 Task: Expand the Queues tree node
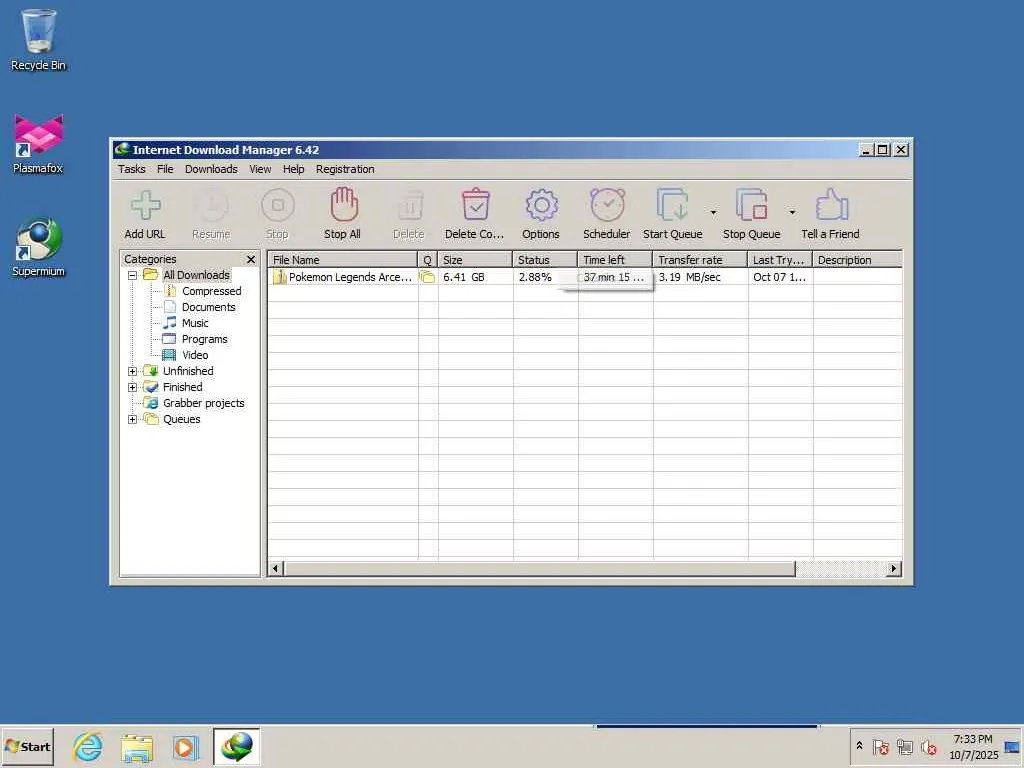(133, 419)
